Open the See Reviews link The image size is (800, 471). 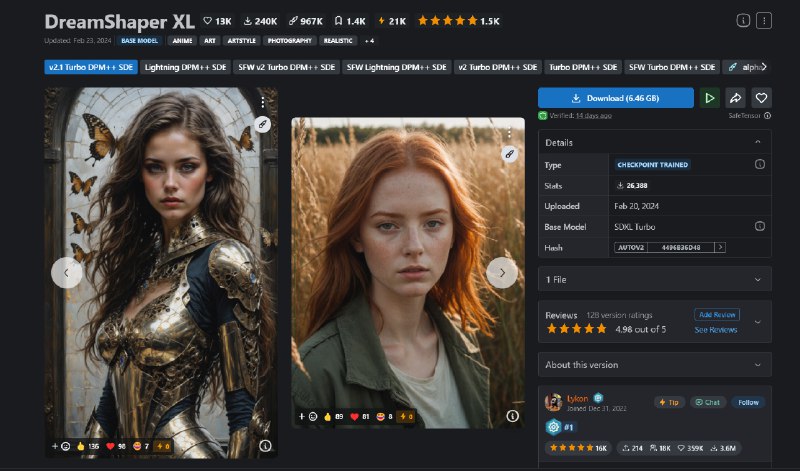pos(716,330)
